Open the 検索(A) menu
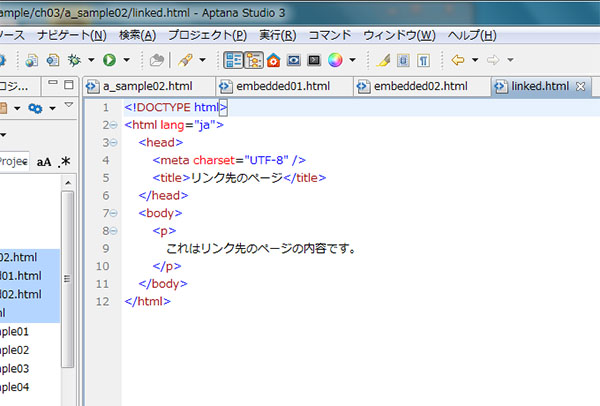Screen dimensions: 600x406 coord(137,36)
